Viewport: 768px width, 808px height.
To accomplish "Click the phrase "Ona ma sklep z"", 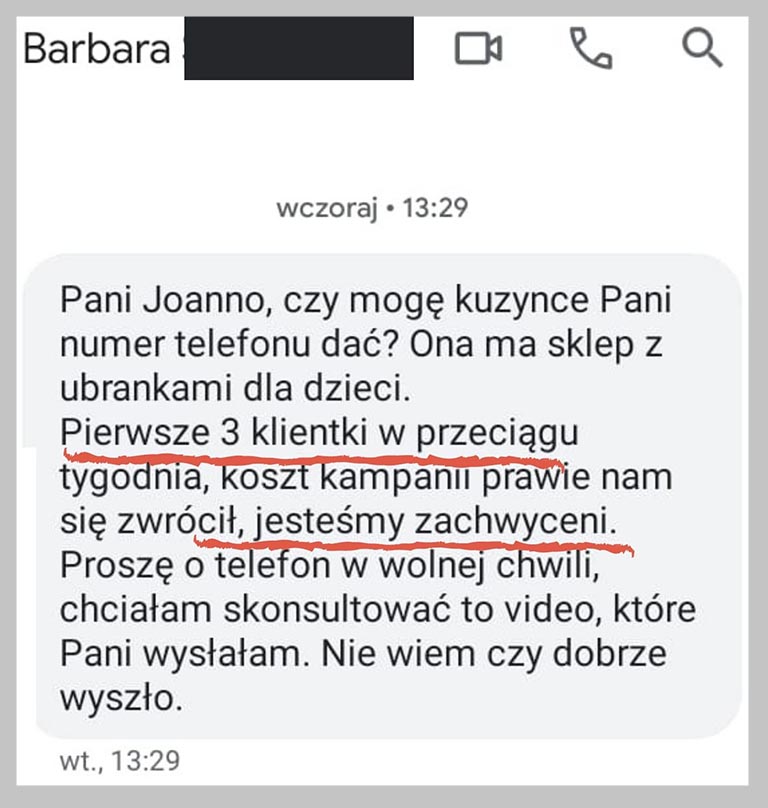I will point(536,344).
